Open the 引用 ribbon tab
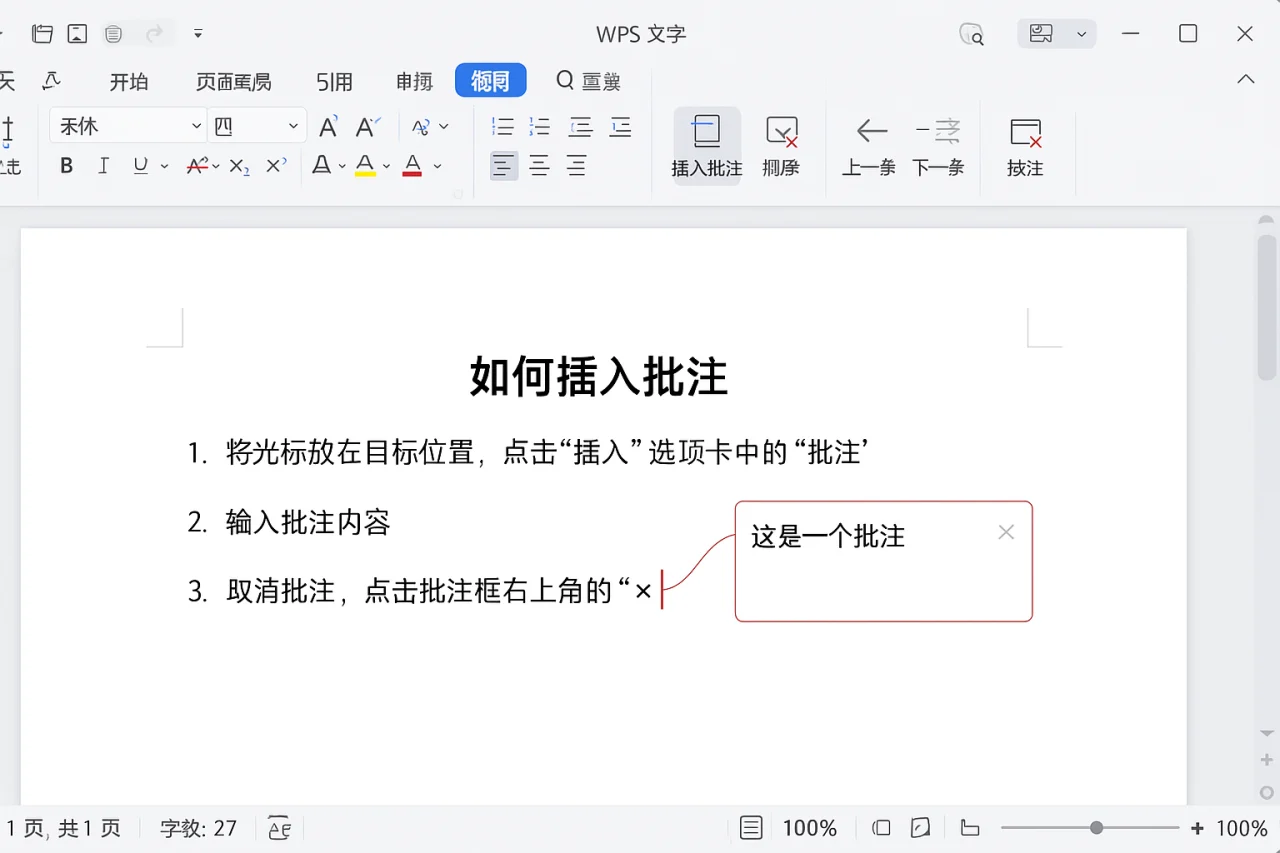Screen dimensions: 1280x853 click(x=334, y=82)
